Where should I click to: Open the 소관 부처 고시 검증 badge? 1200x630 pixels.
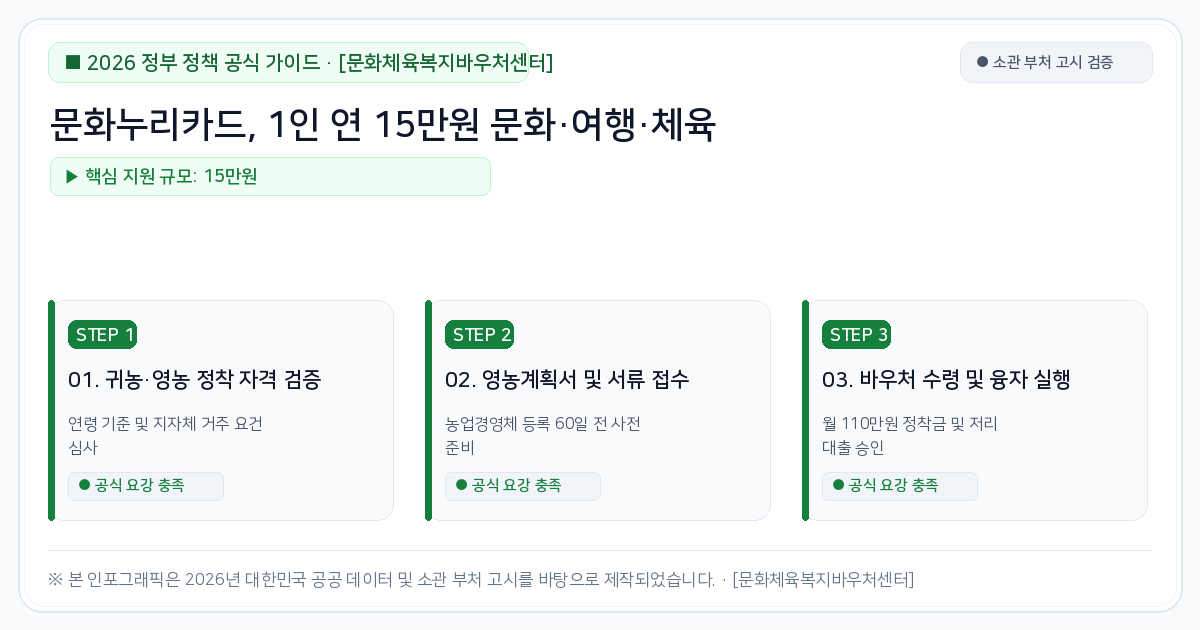[1056, 62]
